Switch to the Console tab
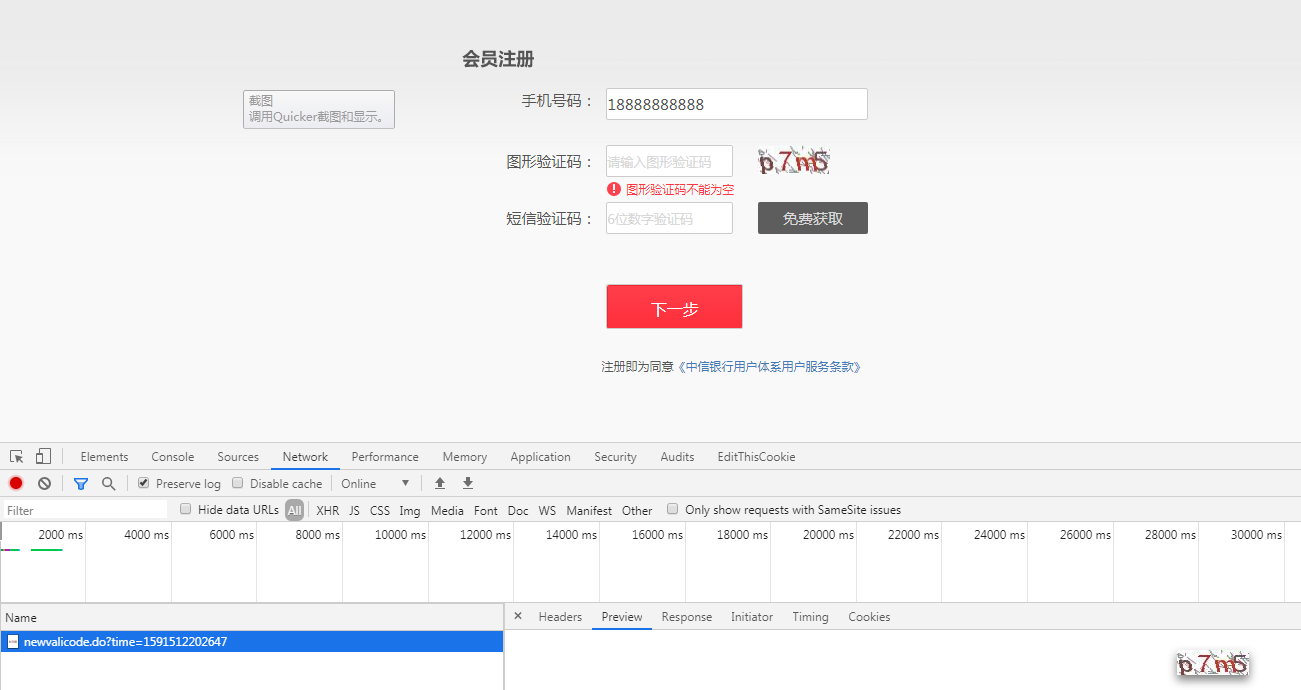 pos(173,457)
